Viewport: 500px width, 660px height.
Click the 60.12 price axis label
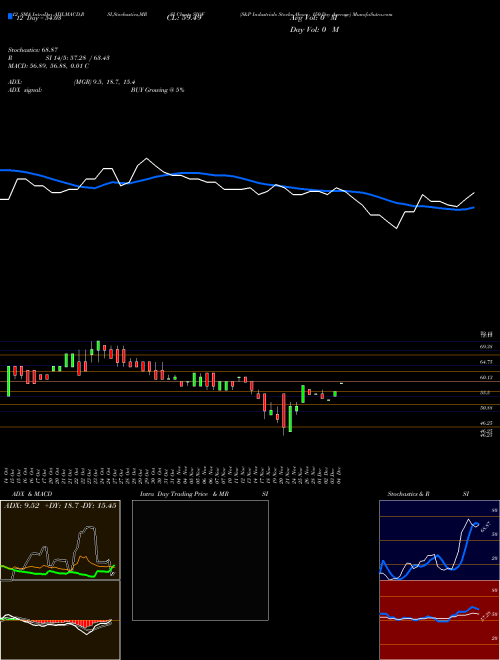[487, 378]
